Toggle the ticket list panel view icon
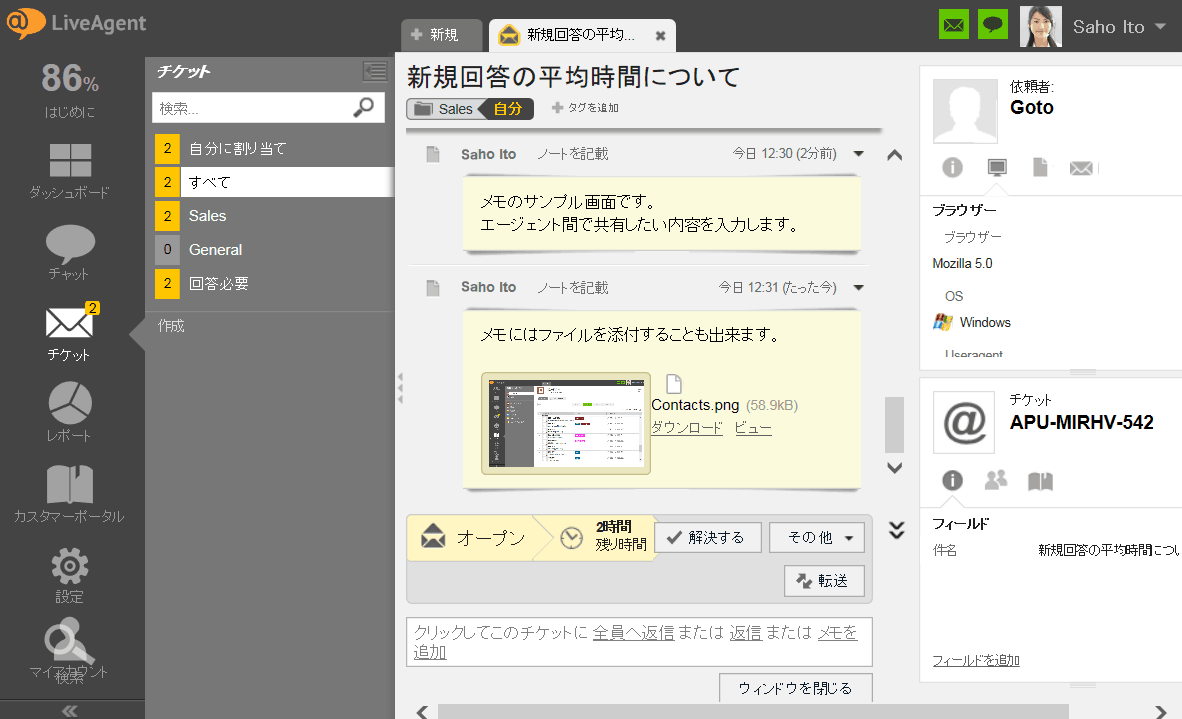Image resolution: width=1182 pixels, height=719 pixels. click(x=375, y=71)
